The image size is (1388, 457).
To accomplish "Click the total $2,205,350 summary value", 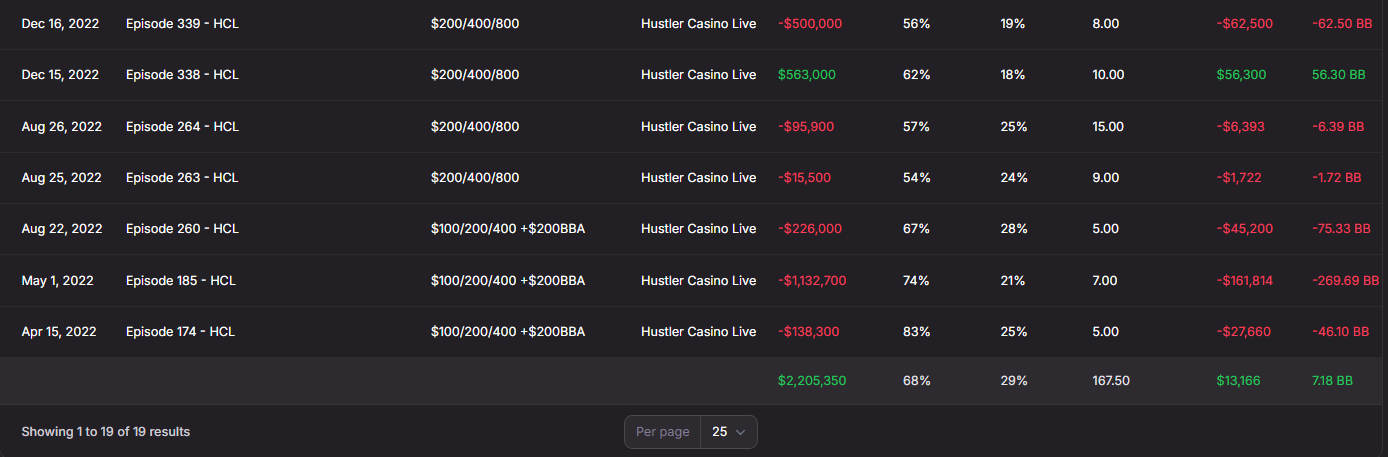I will coord(811,381).
